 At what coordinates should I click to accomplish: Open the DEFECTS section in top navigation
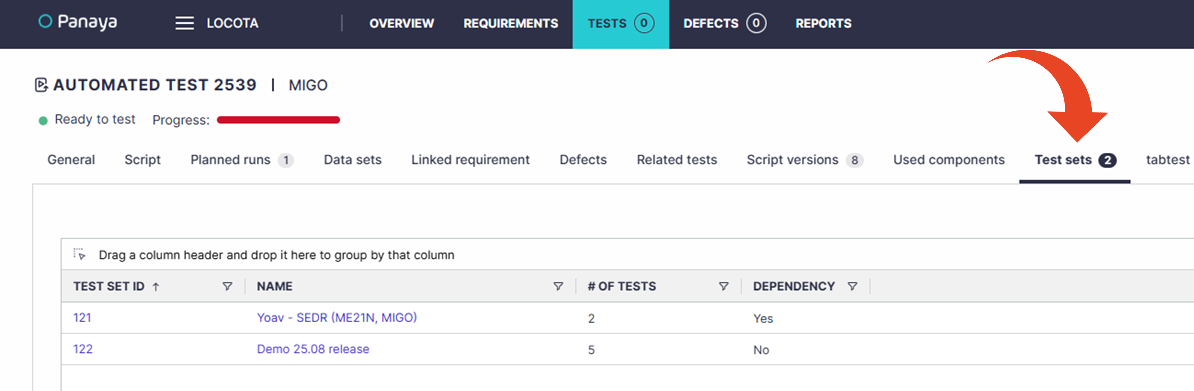point(711,24)
